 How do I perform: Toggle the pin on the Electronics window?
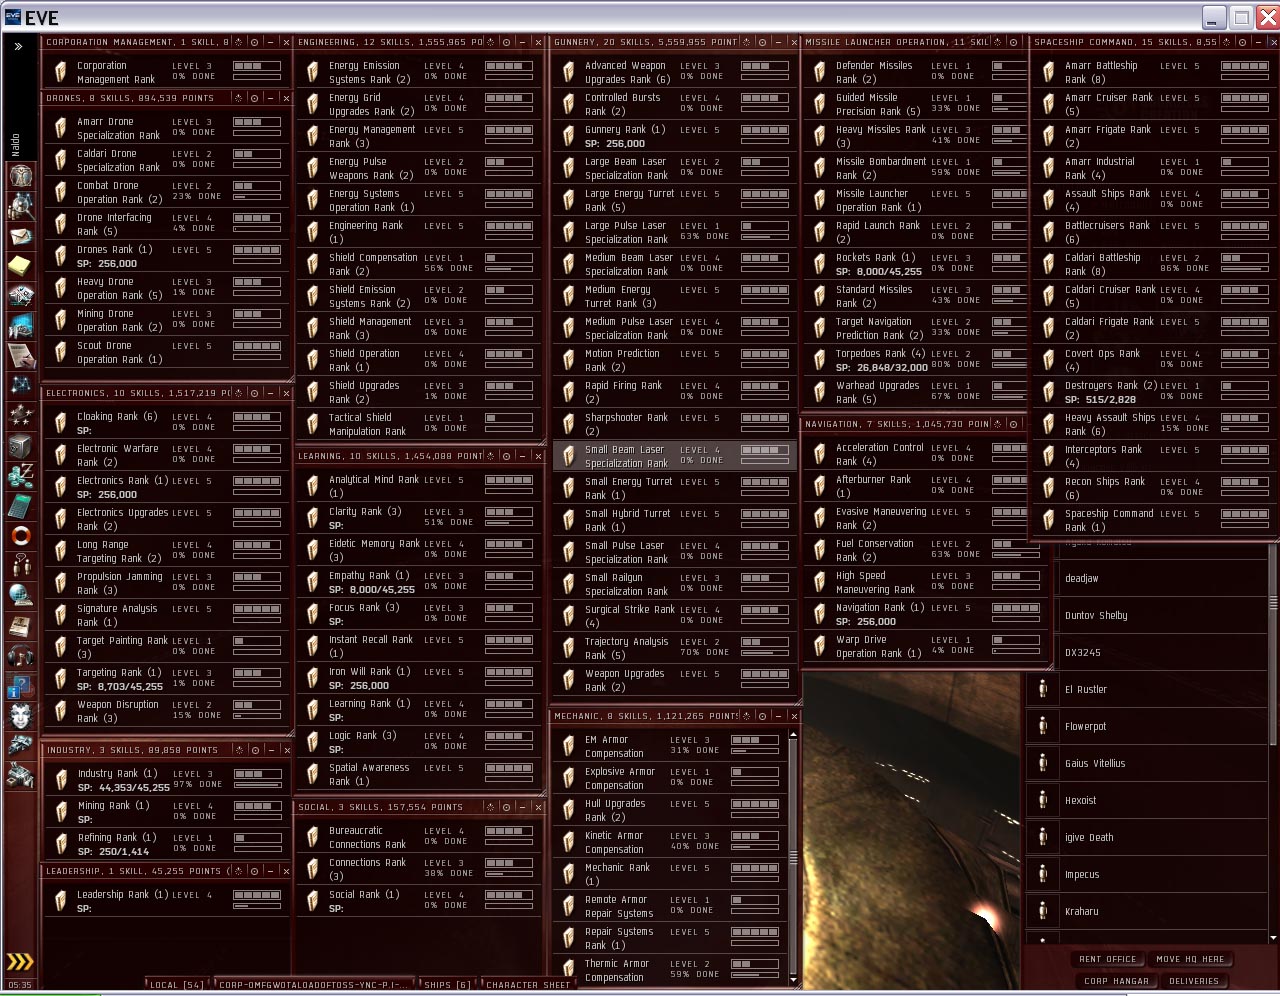click(238, 393)
